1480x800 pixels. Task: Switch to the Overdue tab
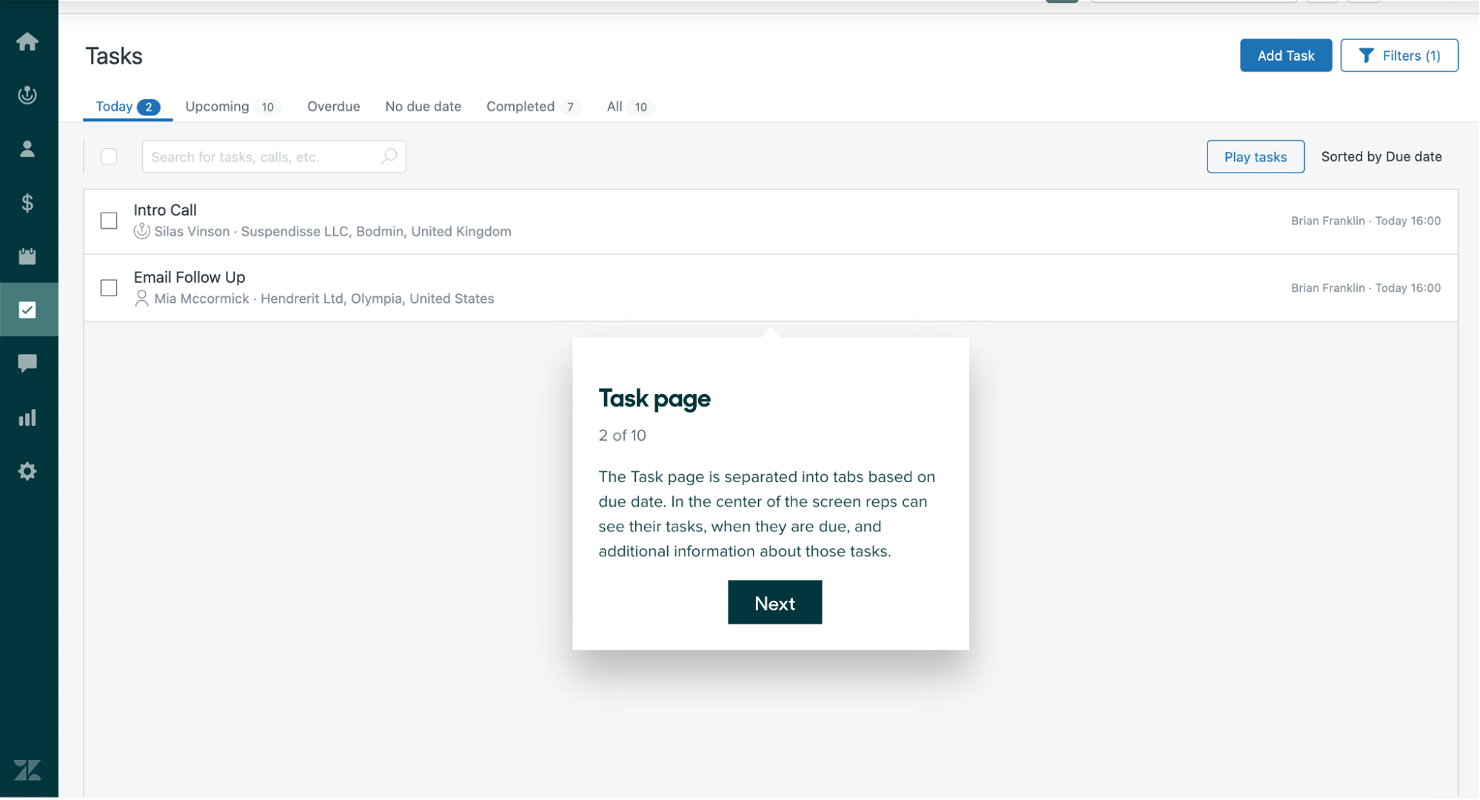pyautogui.click(x=333, y=106)
